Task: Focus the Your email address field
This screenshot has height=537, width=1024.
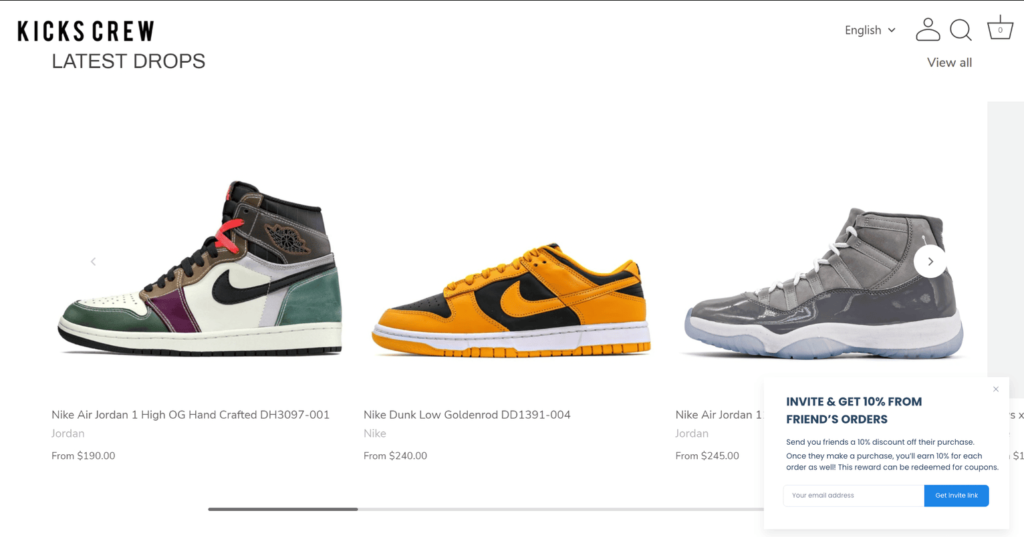Action: (854, 495)
